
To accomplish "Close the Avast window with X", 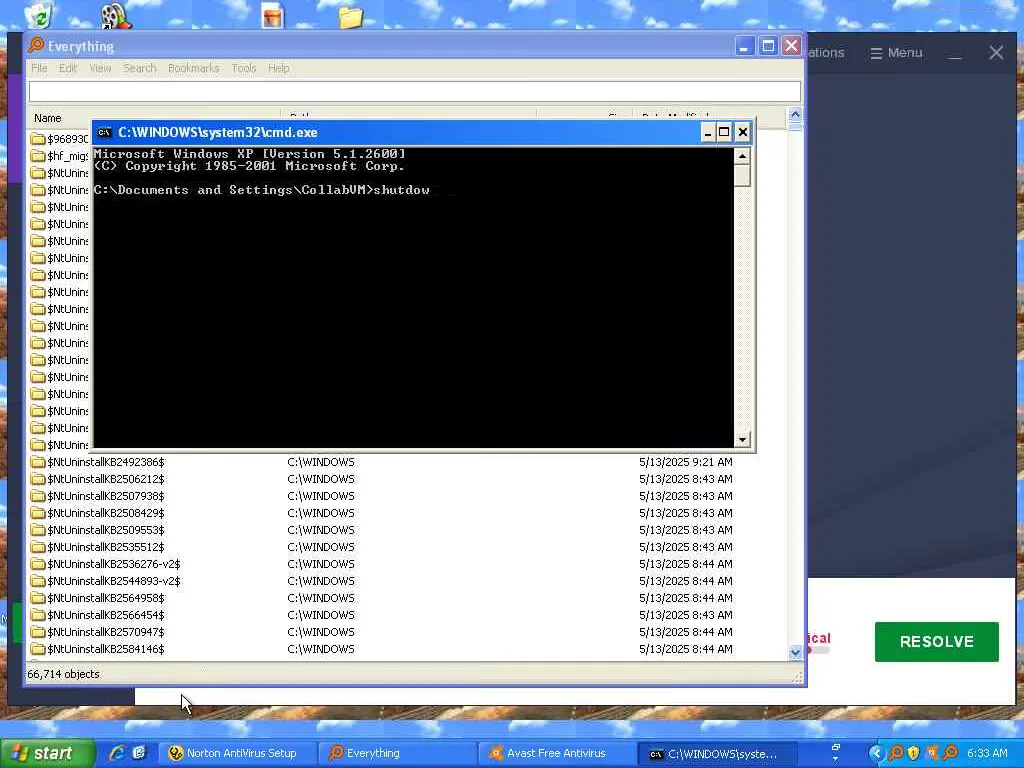I will coord(996,52).
